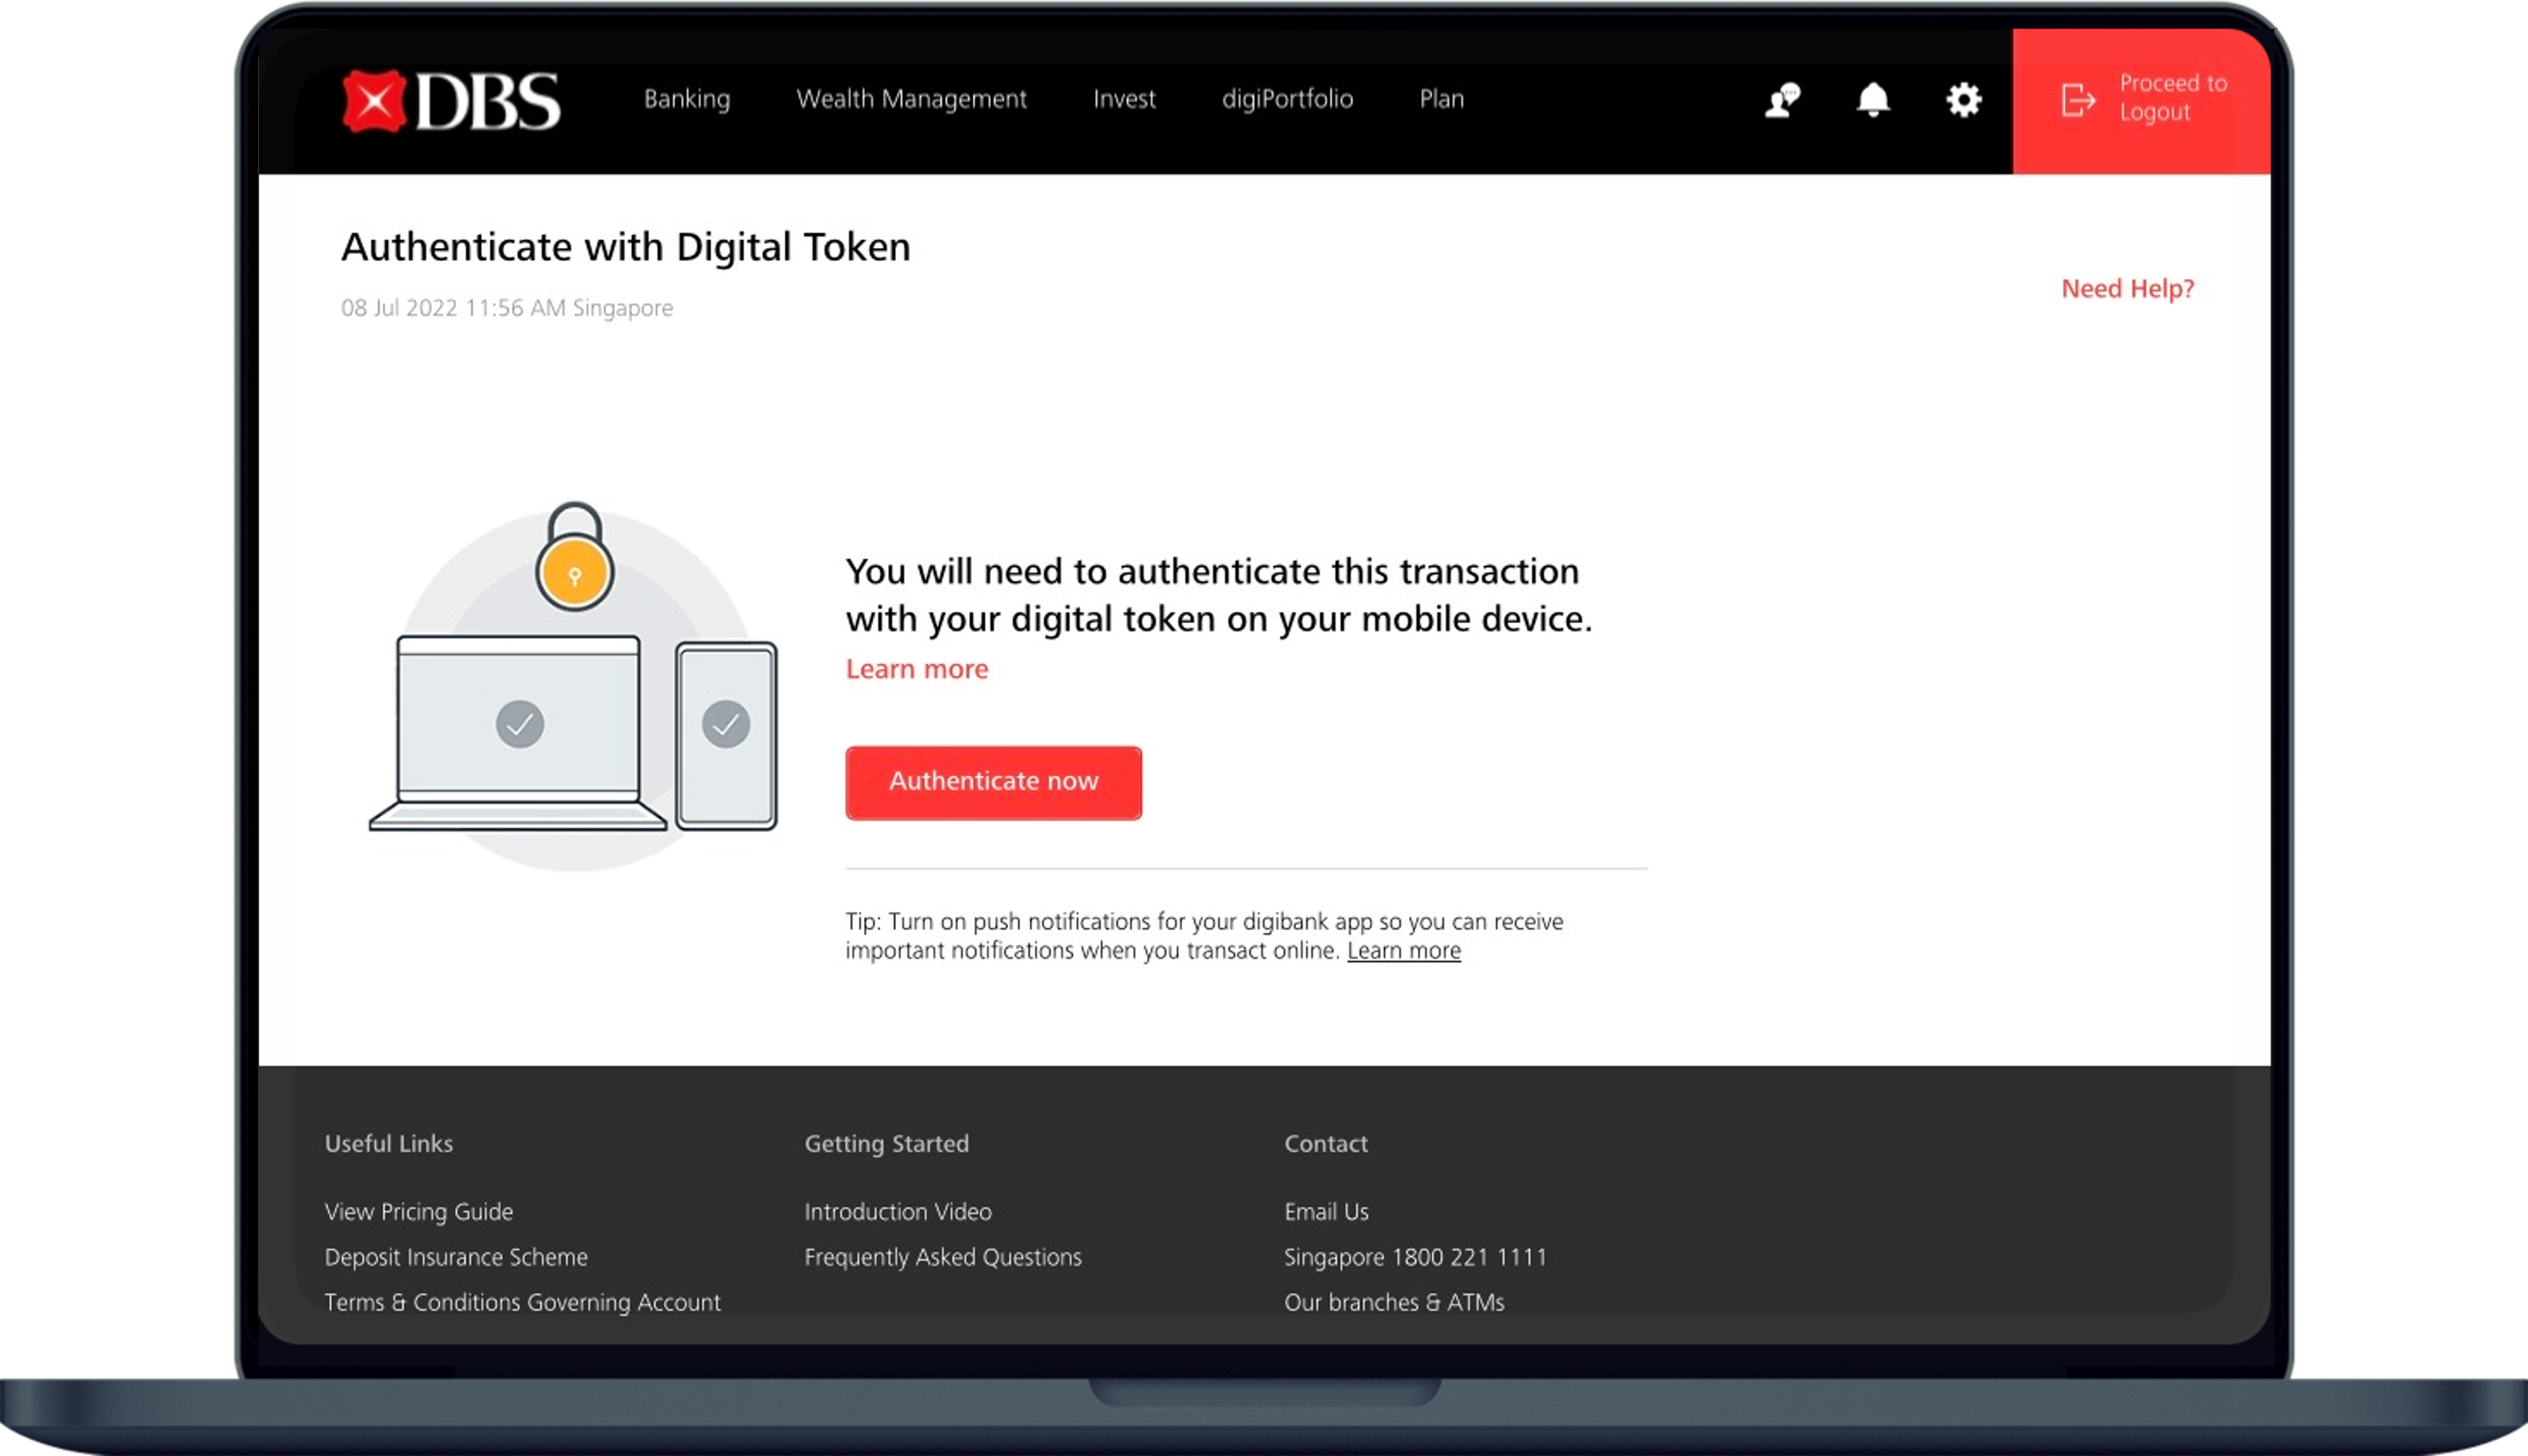Click the 'You will need to authenticate' message
This screenshot has width=2528, height=1456.
[x=1219, y=595]
